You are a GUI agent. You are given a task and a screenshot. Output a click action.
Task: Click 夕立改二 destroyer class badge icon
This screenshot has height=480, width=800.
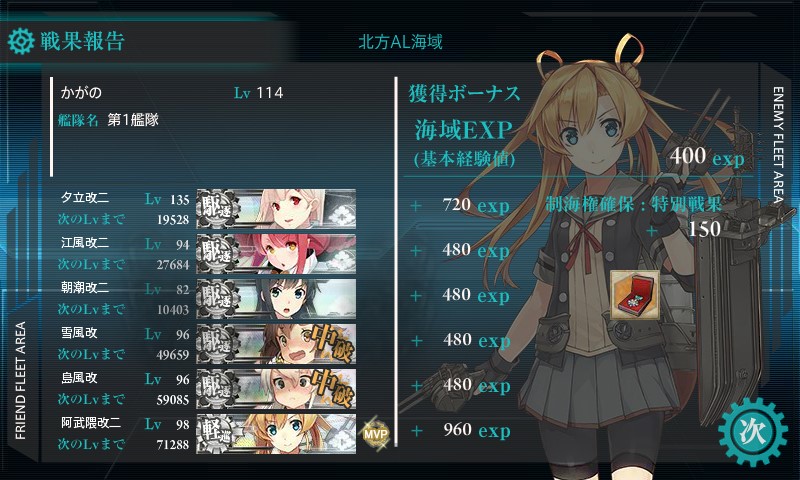tap(217, 209)
